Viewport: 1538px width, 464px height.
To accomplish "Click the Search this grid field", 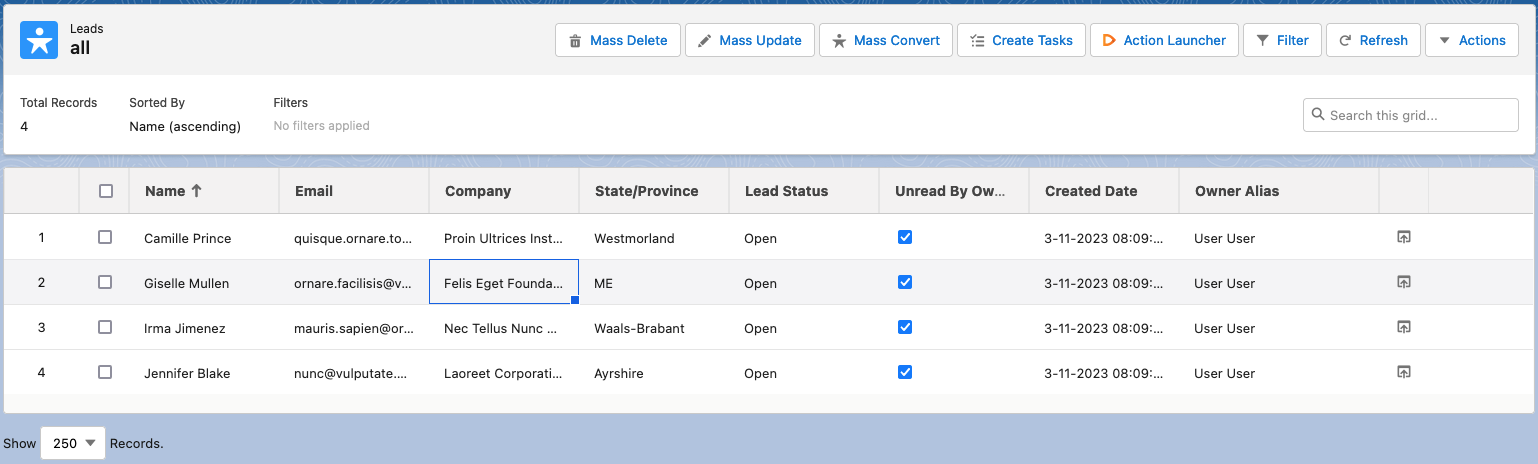I will (x=1411, y=115).
